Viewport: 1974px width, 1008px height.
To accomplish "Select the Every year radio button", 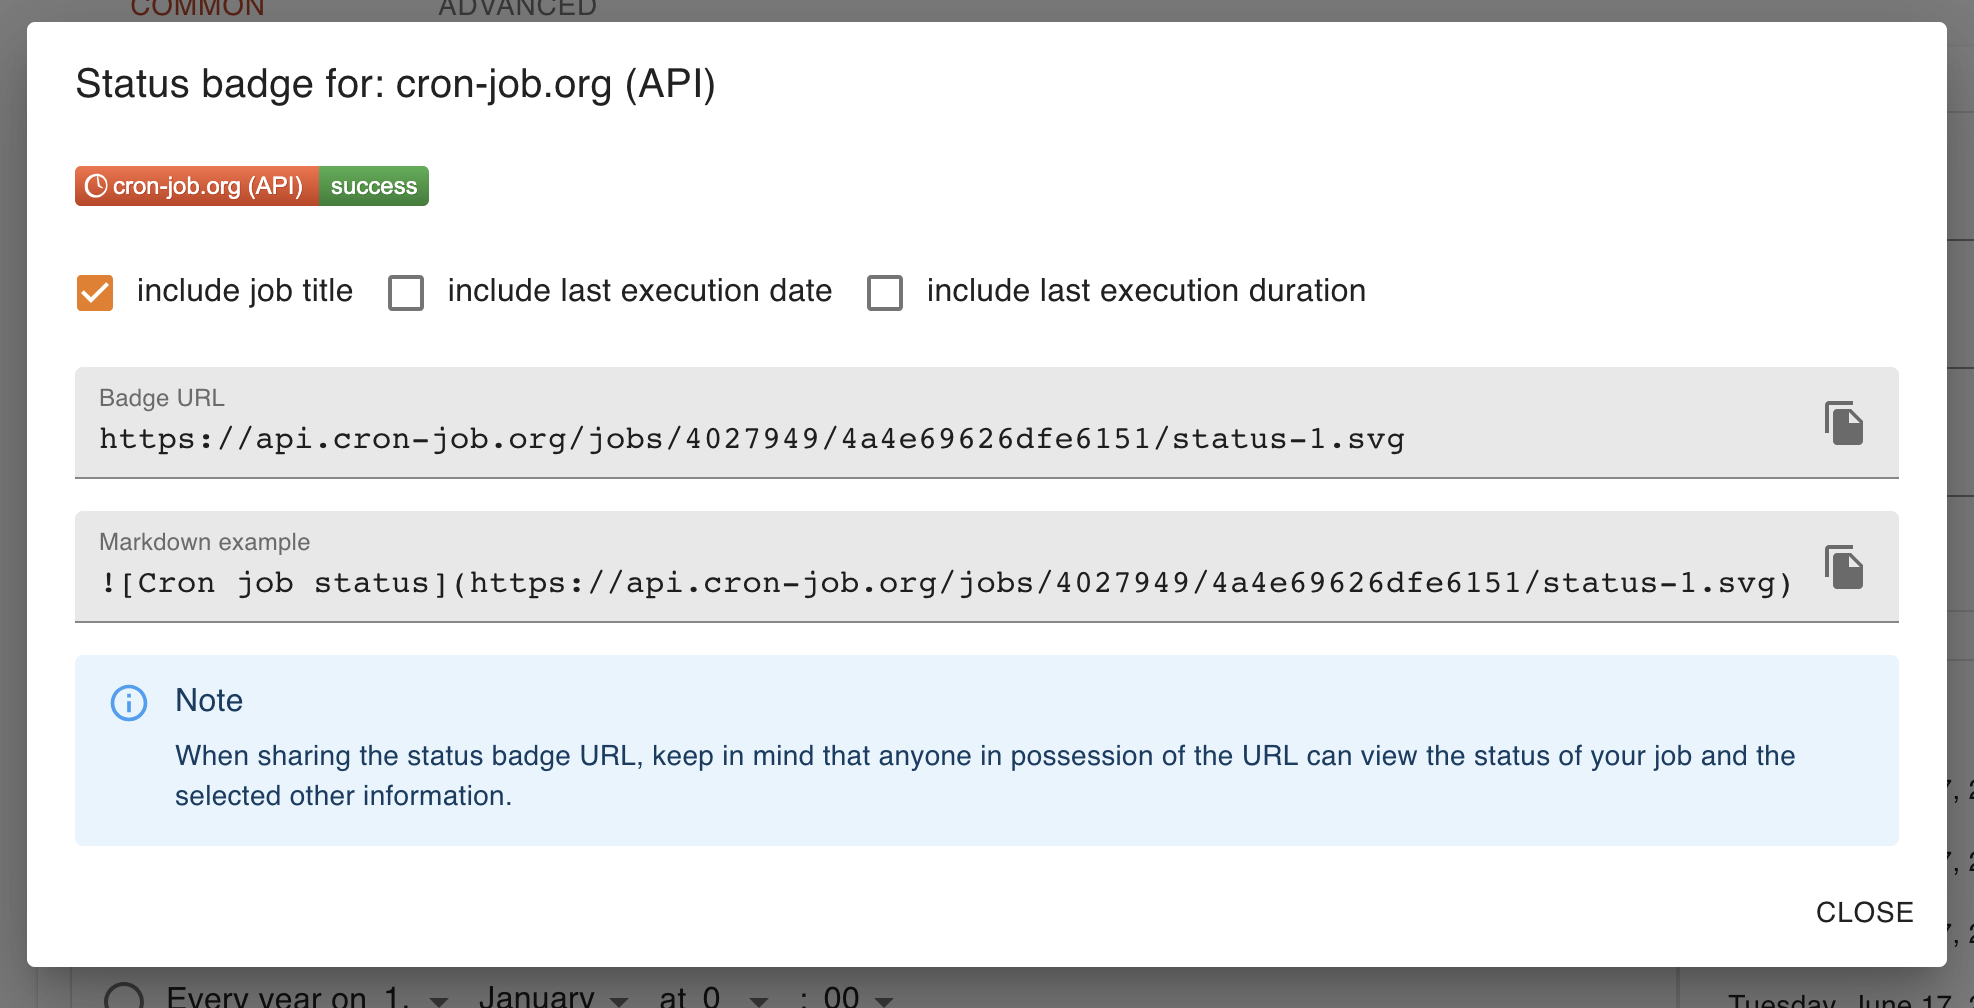I will coord(124,997).
